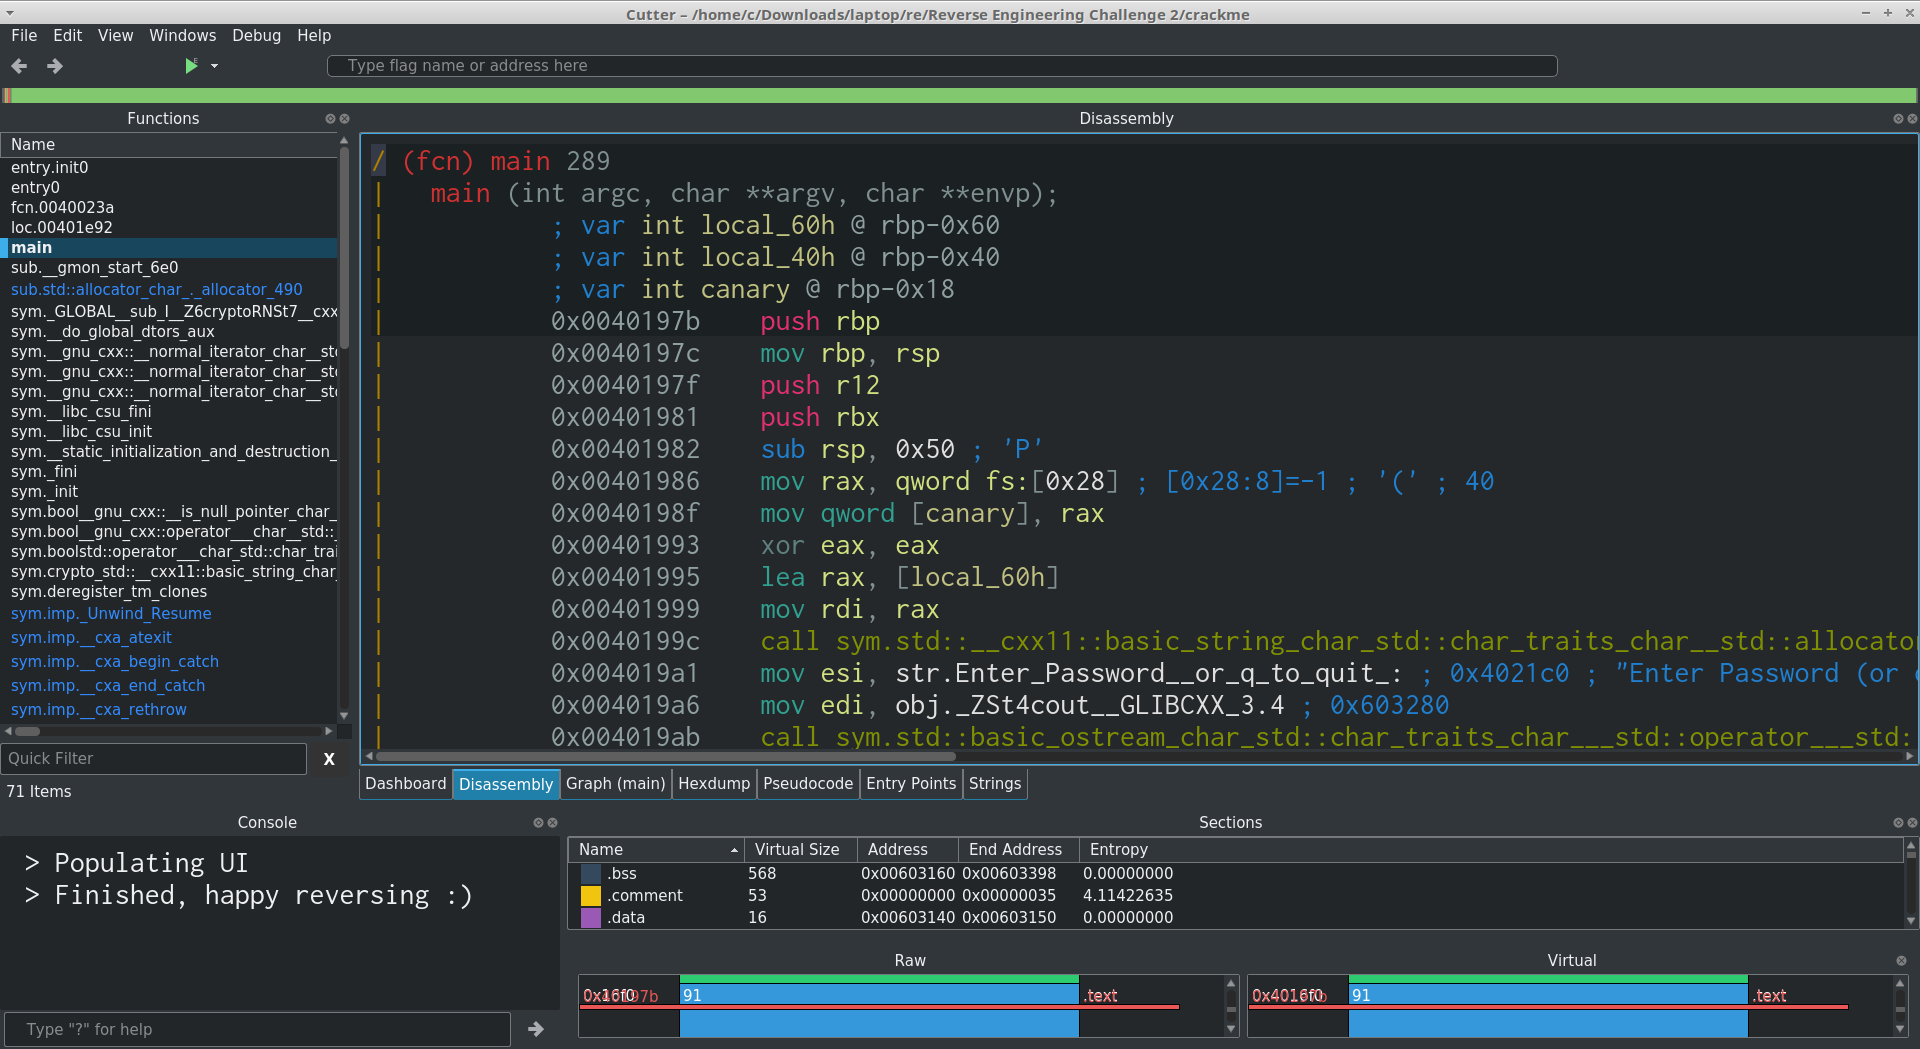Select sym._fini function
Image resolution: width=1920 pixels, height=1049 pixels.
point(169,472)
